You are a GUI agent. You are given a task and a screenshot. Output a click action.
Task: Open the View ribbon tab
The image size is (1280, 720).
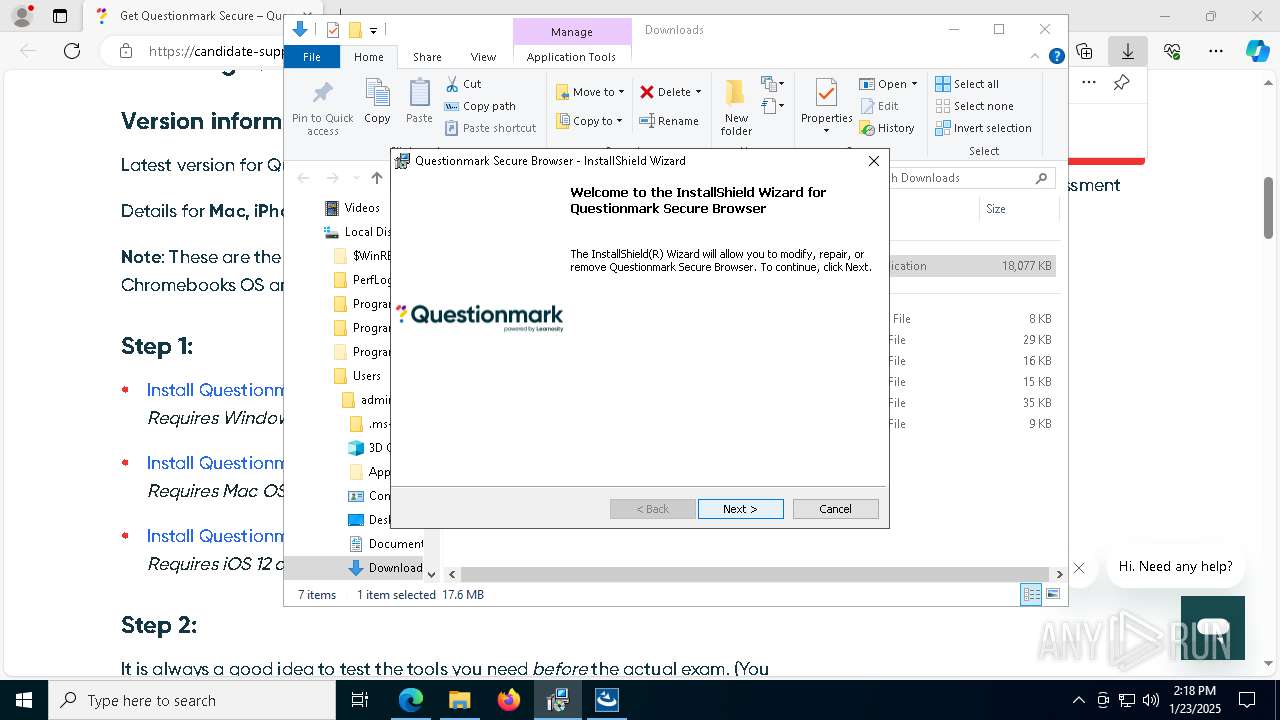click(x=483, y=57)
